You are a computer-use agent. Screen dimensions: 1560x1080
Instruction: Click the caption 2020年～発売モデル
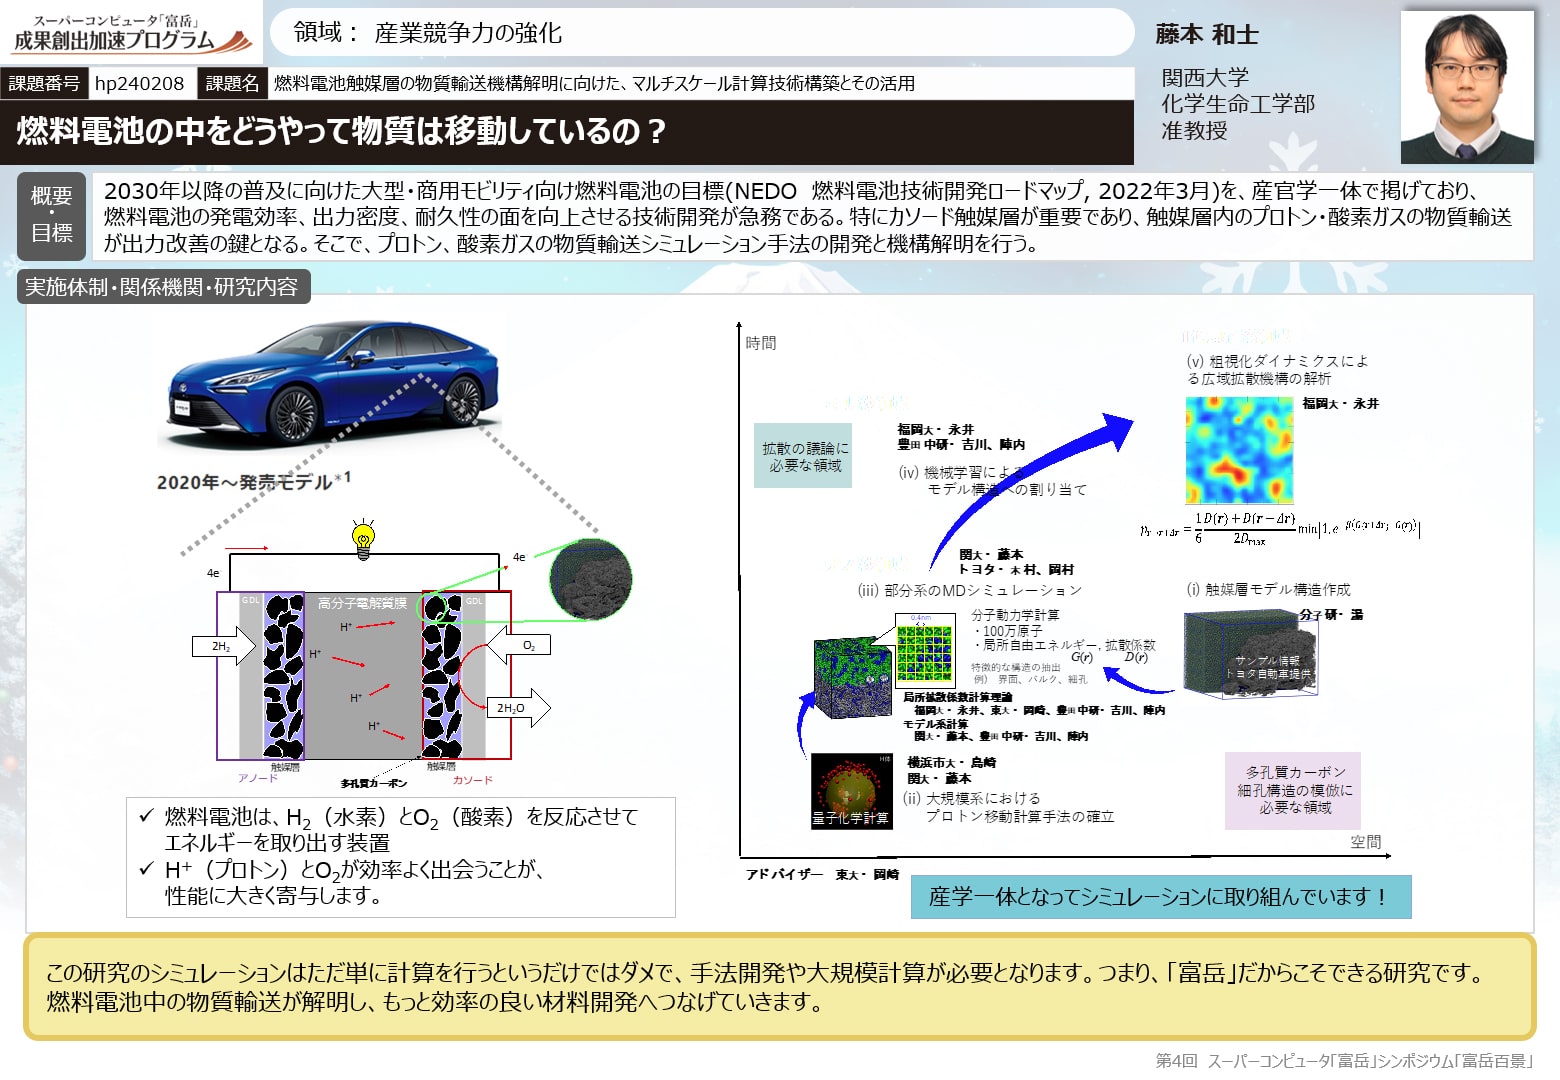(253, 481)
